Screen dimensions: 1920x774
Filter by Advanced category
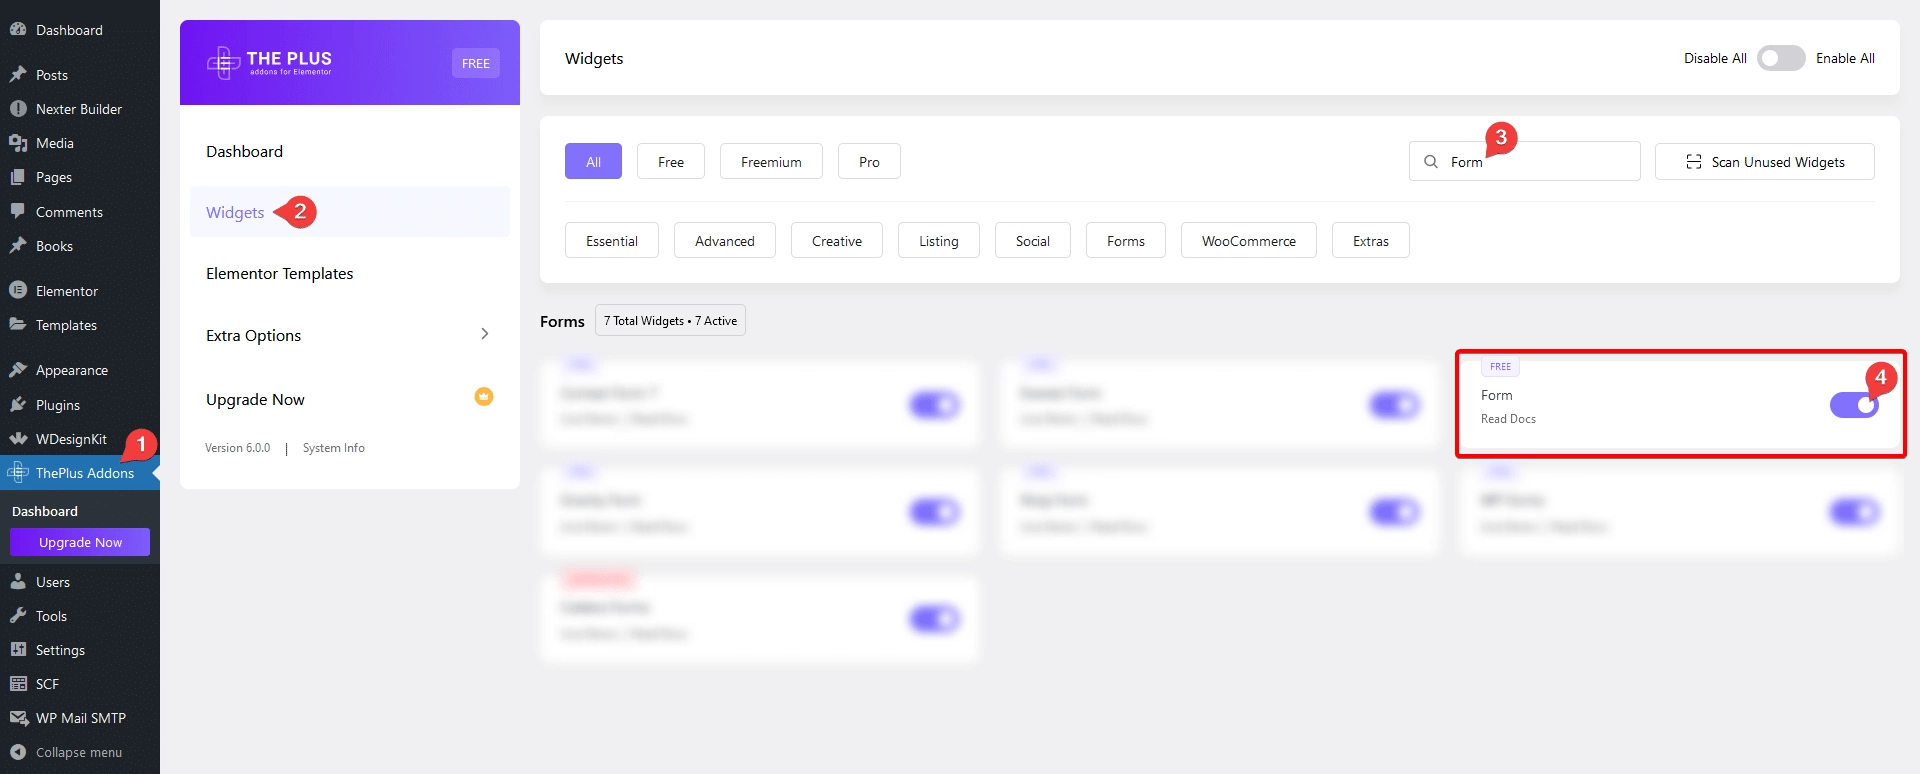pyautogui.click(x=725, y=240)
